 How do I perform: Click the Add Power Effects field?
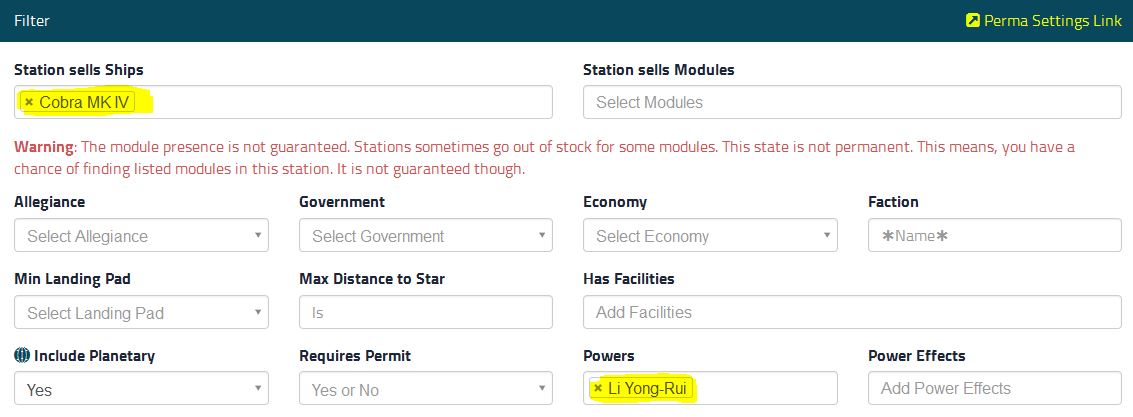pyautogui.click(x=995, y=389)
